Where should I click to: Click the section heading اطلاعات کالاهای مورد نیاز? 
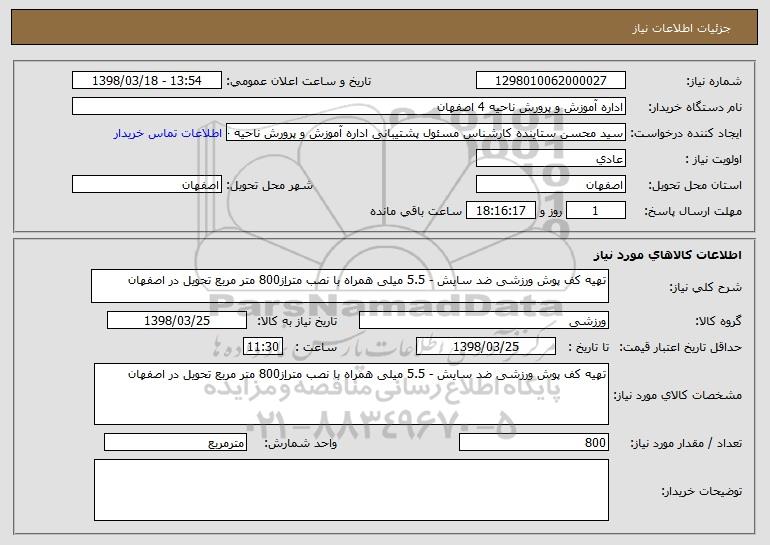667,255
